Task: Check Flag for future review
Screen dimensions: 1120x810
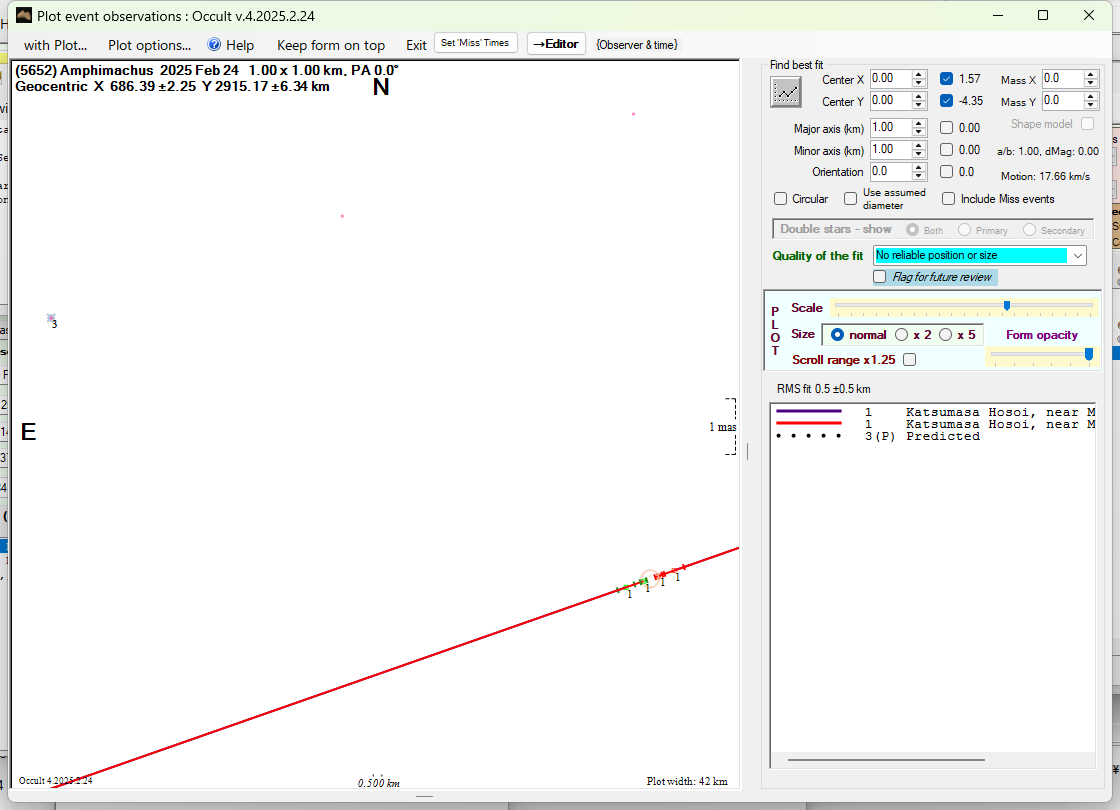Action: coord(880,277)
